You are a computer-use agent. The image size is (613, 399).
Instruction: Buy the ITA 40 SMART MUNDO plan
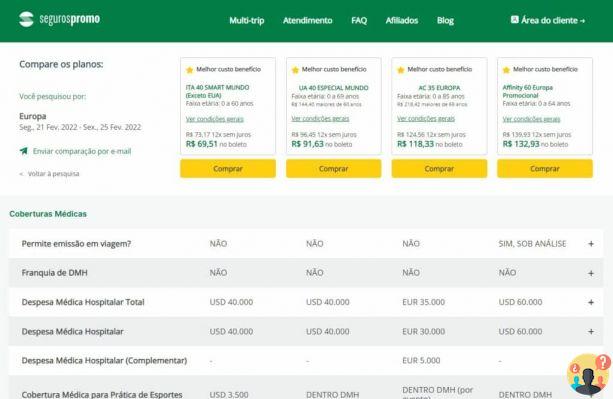[228, 168]
